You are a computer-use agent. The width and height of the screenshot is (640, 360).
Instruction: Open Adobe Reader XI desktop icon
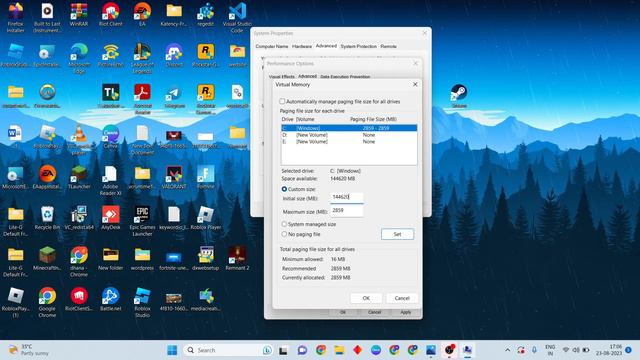[x=111, y=180]
